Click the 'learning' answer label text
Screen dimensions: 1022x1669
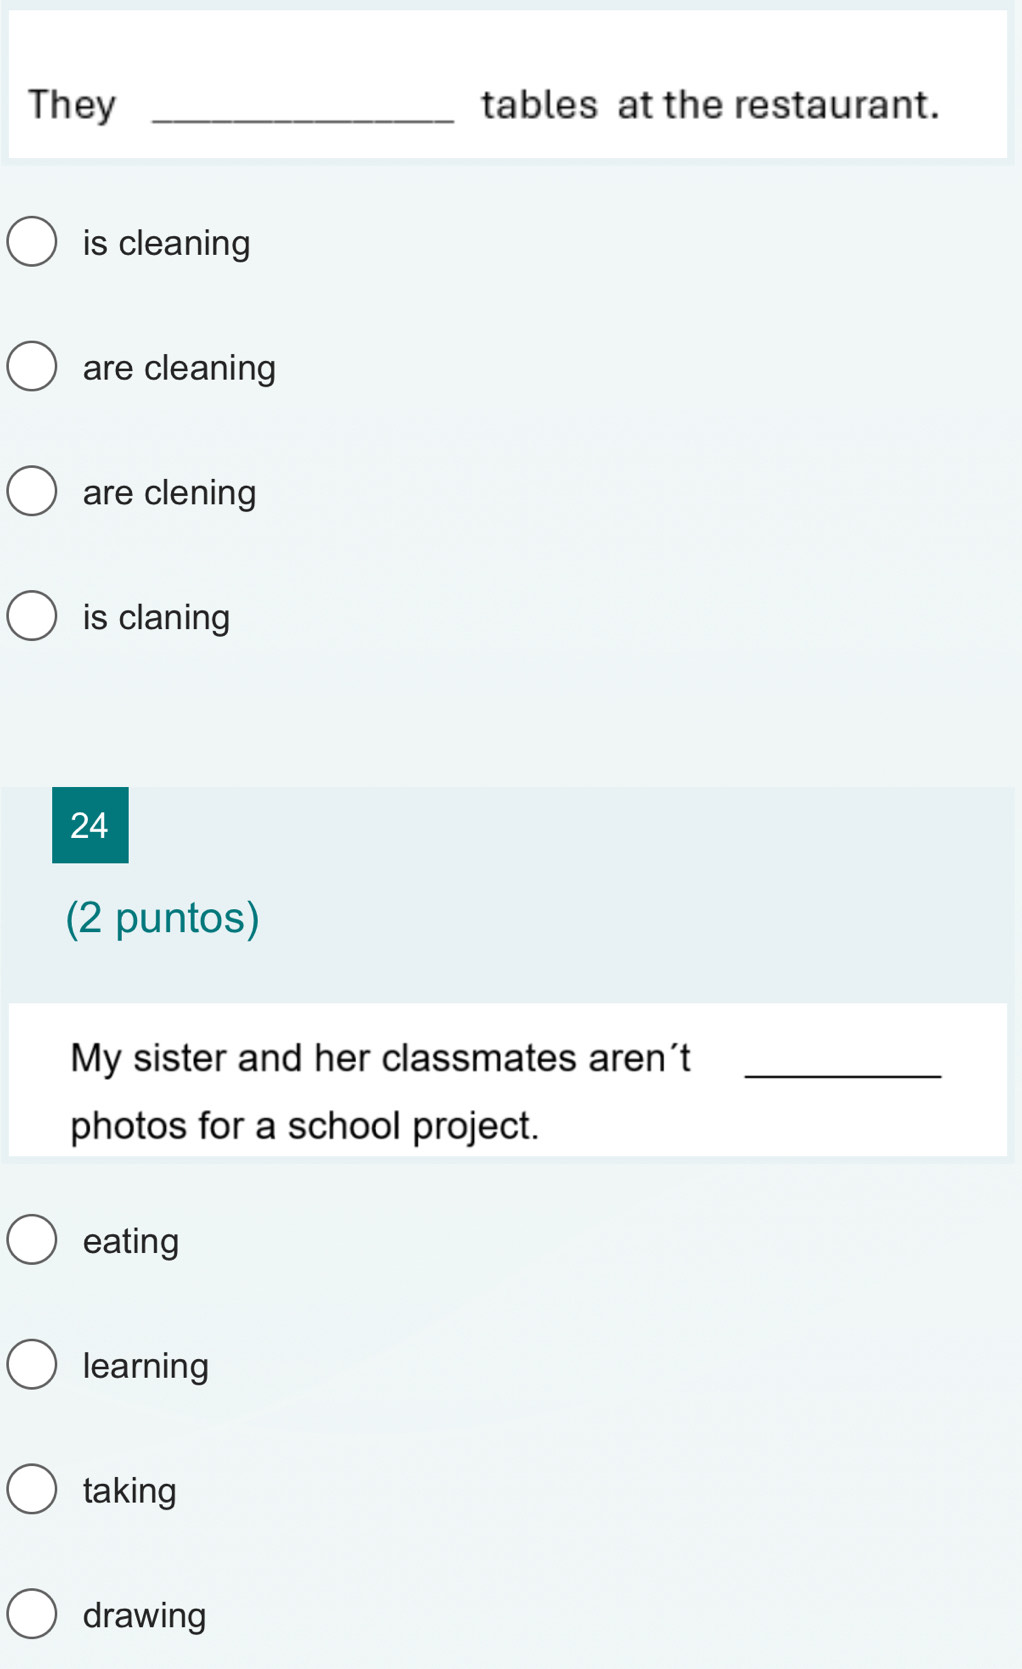[146, 1366]
